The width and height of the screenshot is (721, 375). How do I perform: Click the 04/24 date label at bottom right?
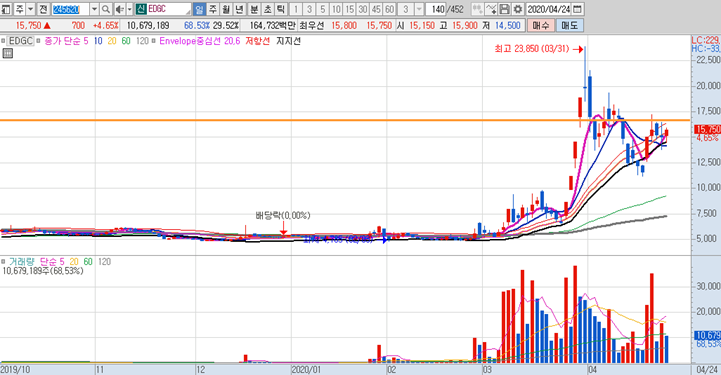point(707,369)
